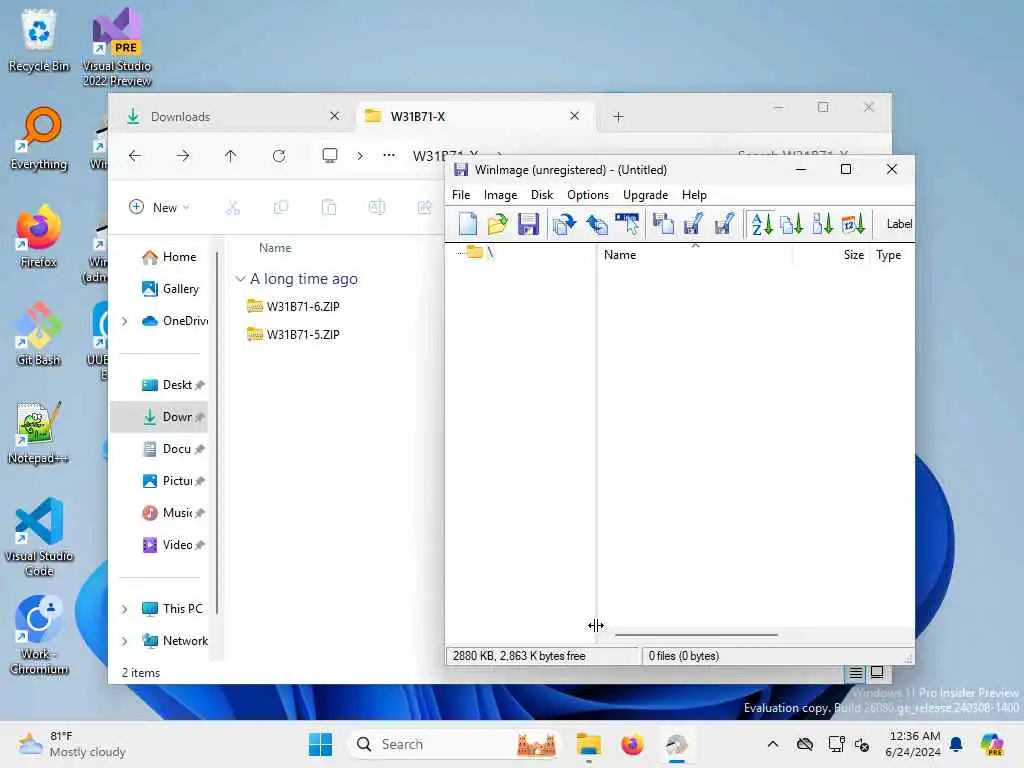Open the Help menu in WinImage

(694, 195)
